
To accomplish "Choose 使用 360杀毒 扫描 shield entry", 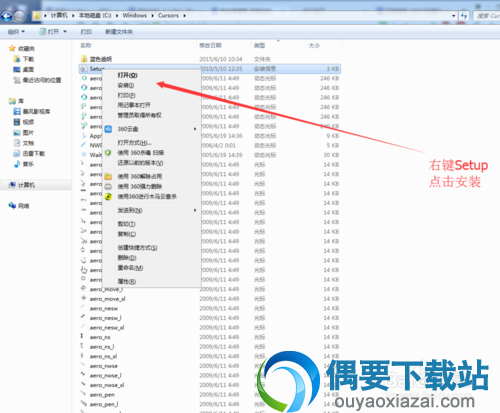I will click(x=152, y=153).
